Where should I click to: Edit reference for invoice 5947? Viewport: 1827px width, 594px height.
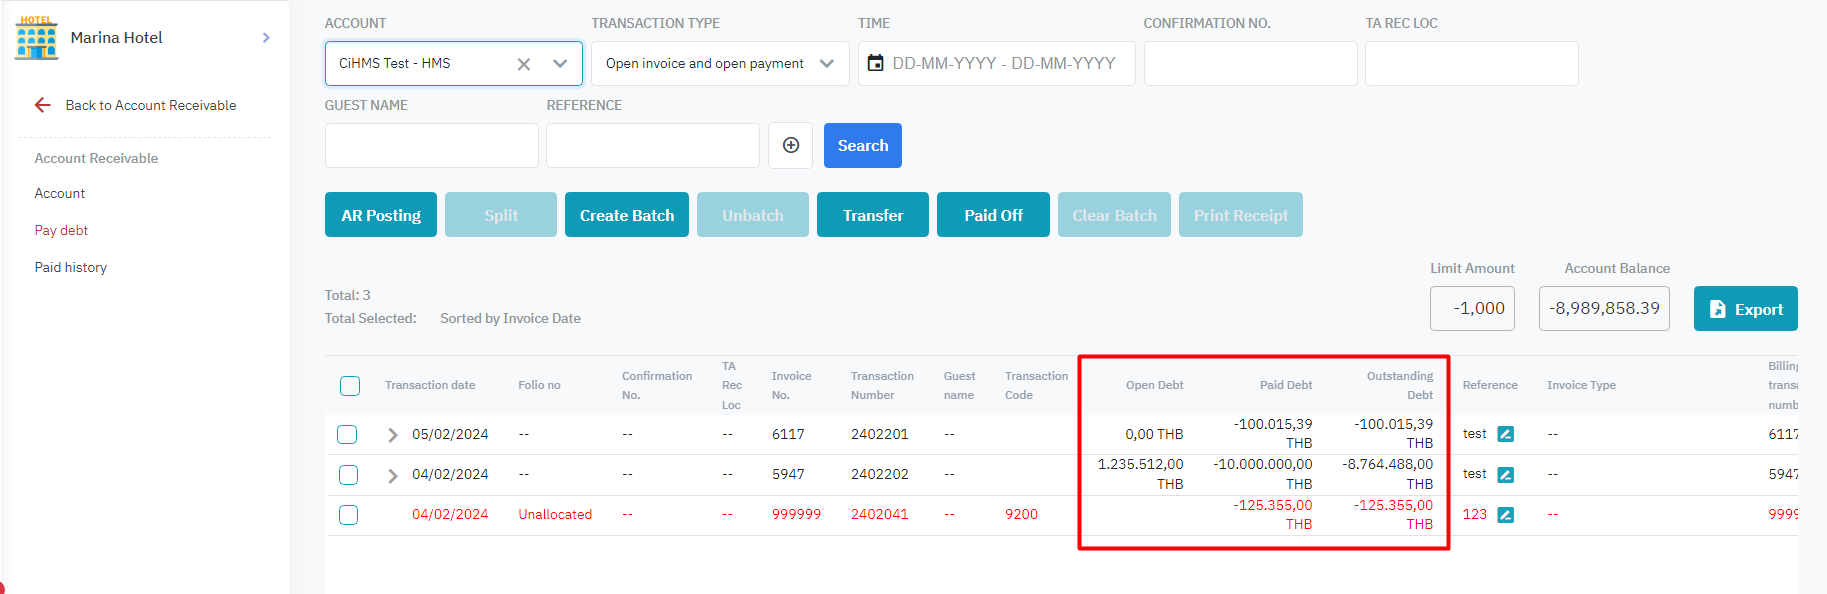click(1505, 475)
